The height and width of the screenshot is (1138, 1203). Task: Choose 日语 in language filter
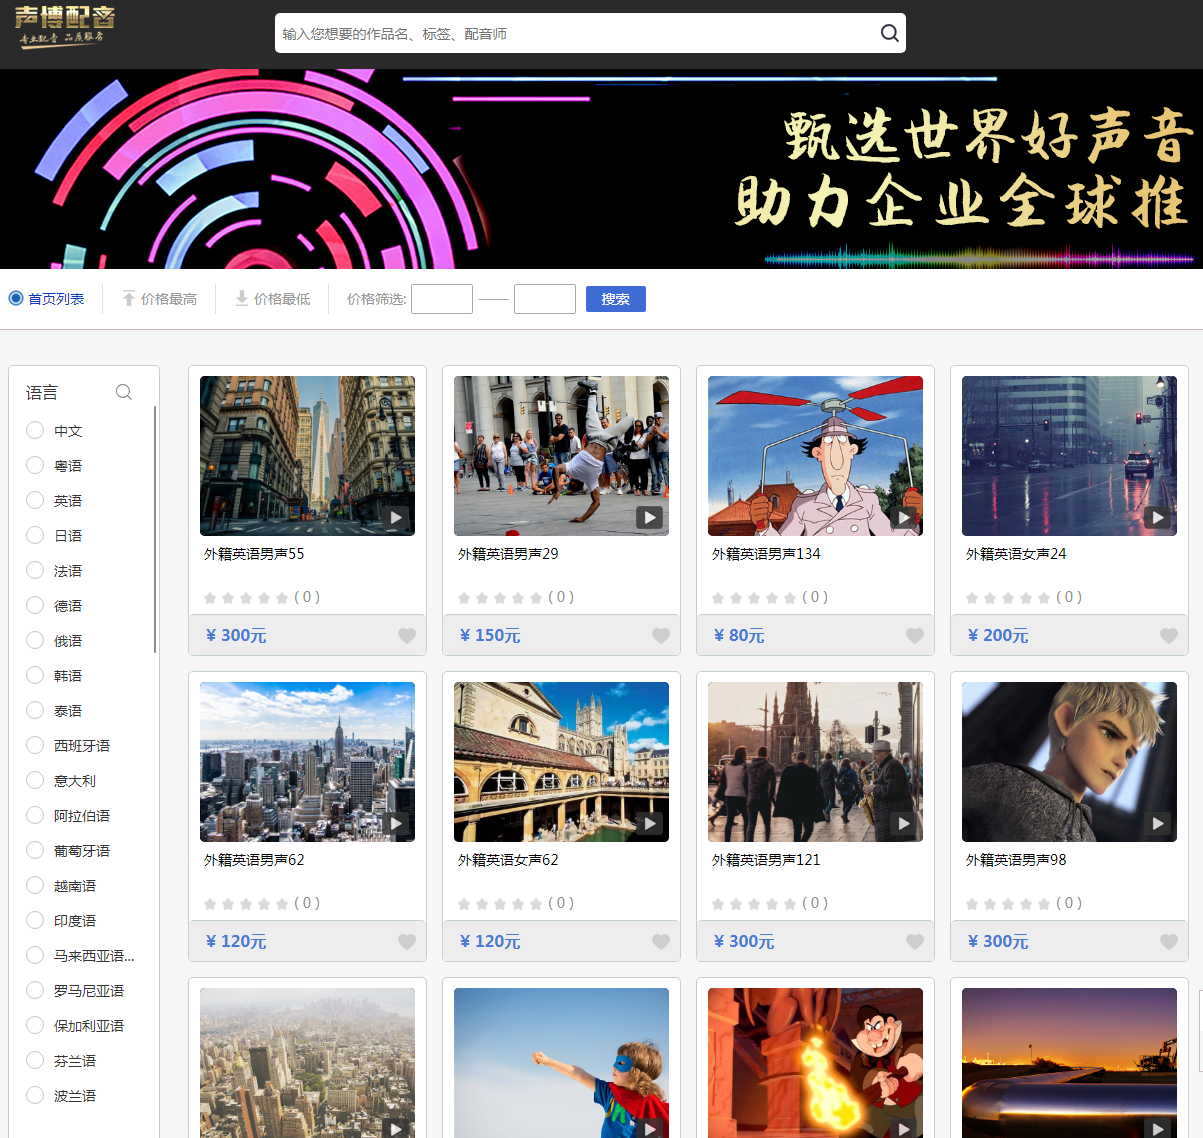tap(35, 535)
